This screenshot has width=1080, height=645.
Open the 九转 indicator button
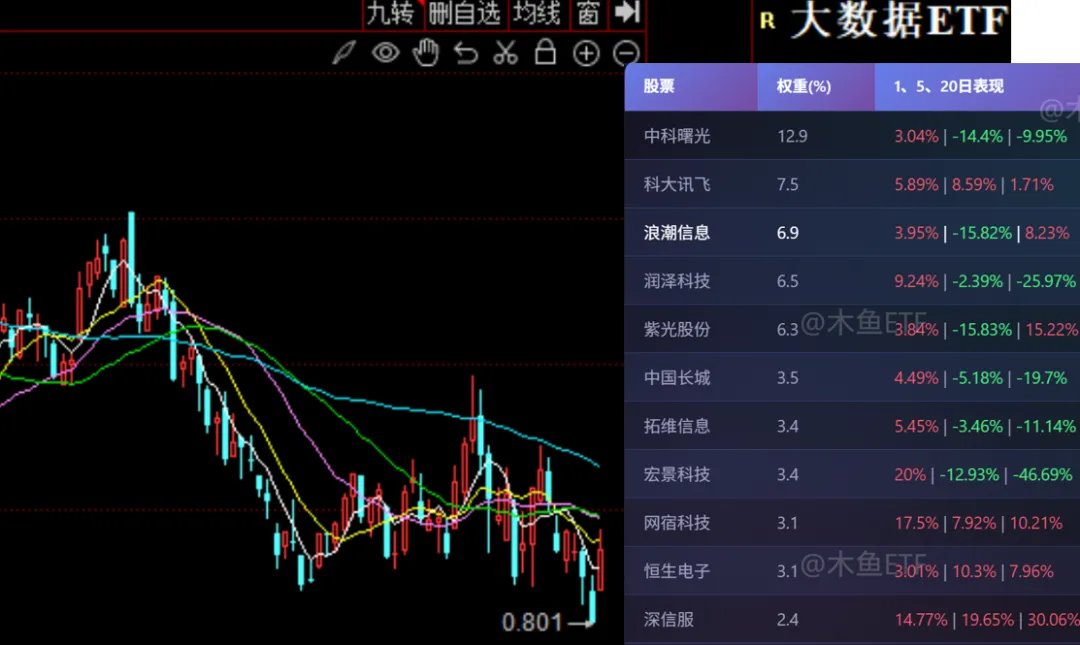coord(391,13)
